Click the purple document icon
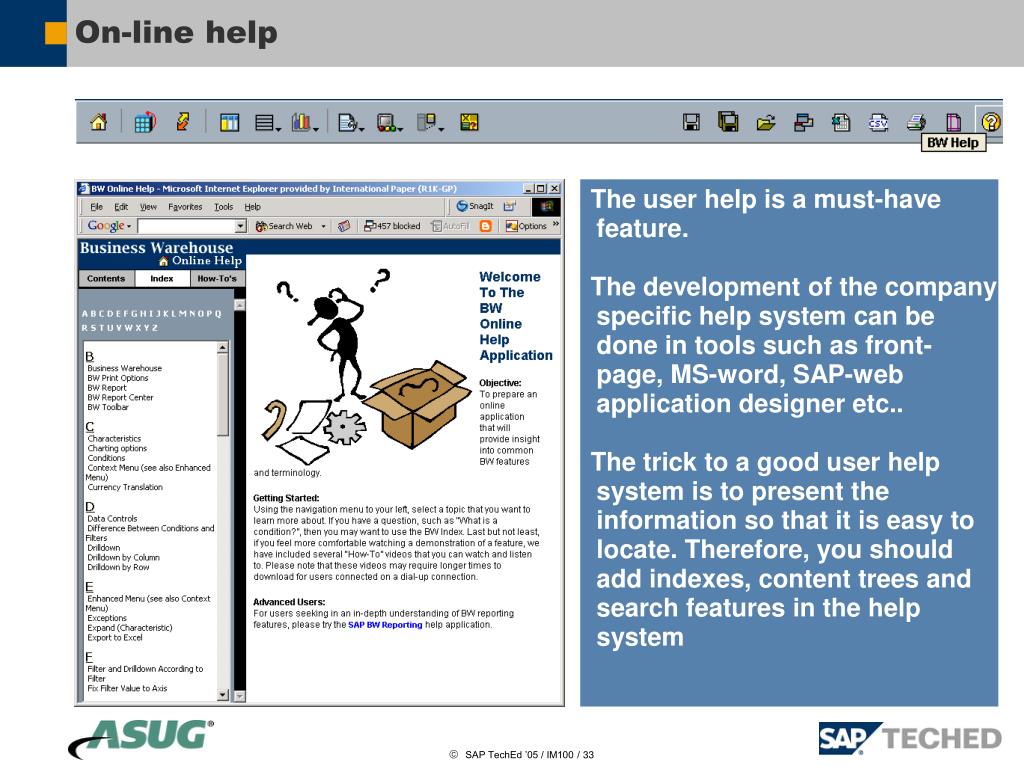The height and width of the screenshot is (768, 1024). (953, 122)
